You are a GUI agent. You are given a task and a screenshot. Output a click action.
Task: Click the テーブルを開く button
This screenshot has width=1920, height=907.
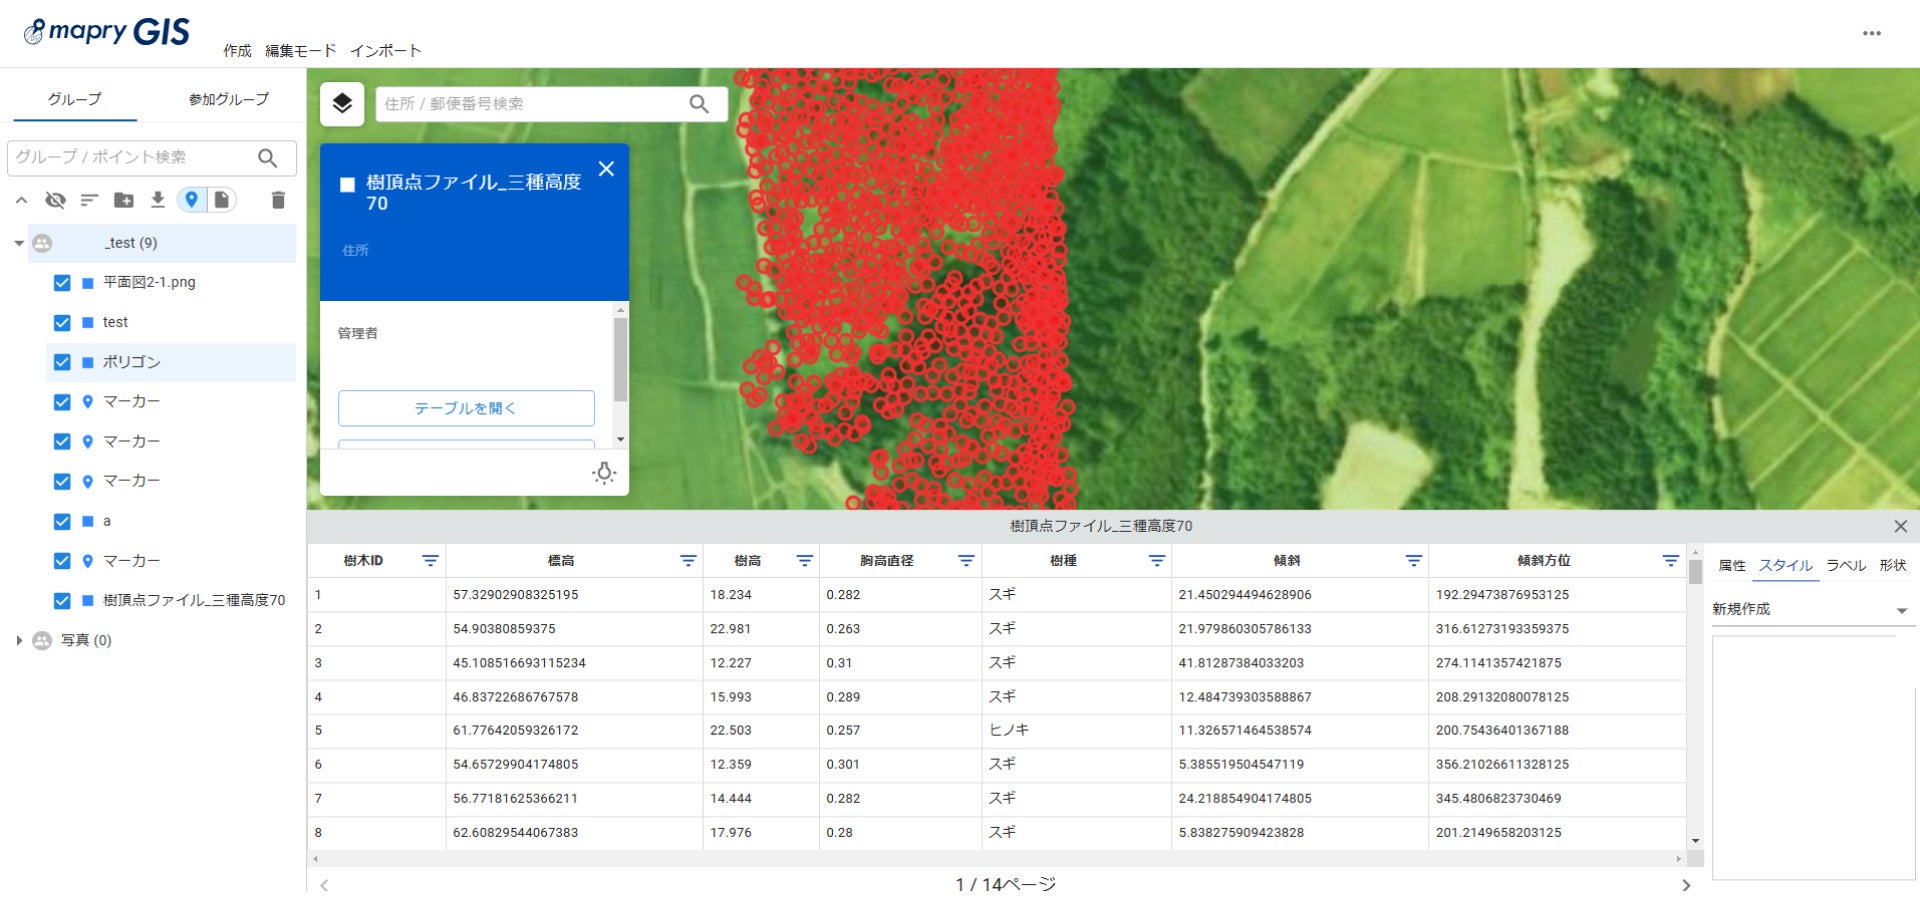tap(466, 408)
